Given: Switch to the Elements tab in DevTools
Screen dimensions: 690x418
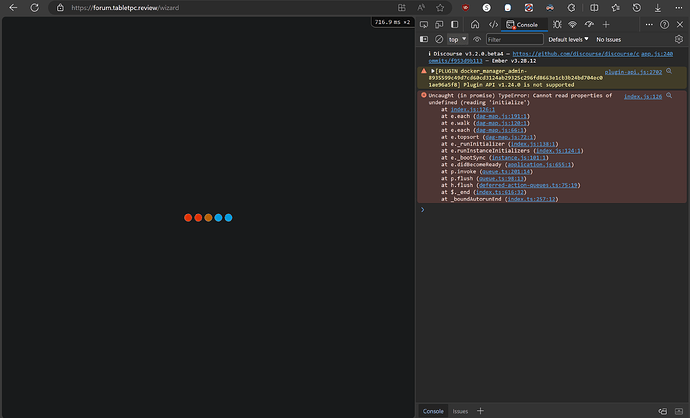Looking at the screenshot, I should [x=493, y=25].
